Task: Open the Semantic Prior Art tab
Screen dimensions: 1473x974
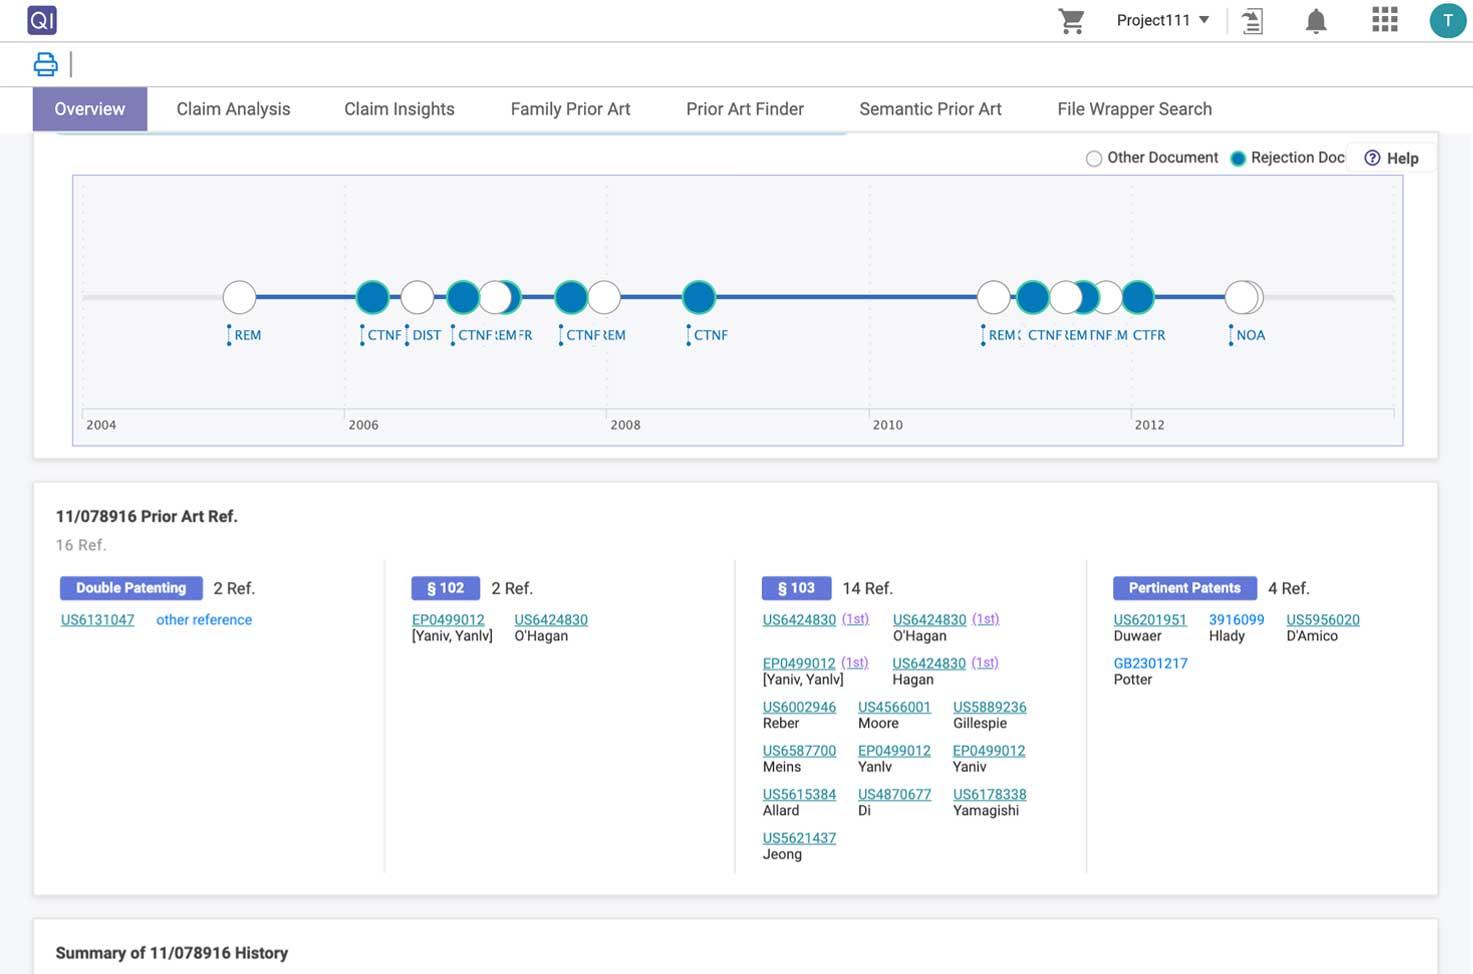Action: pyautogui.click(x=930, y=109)
